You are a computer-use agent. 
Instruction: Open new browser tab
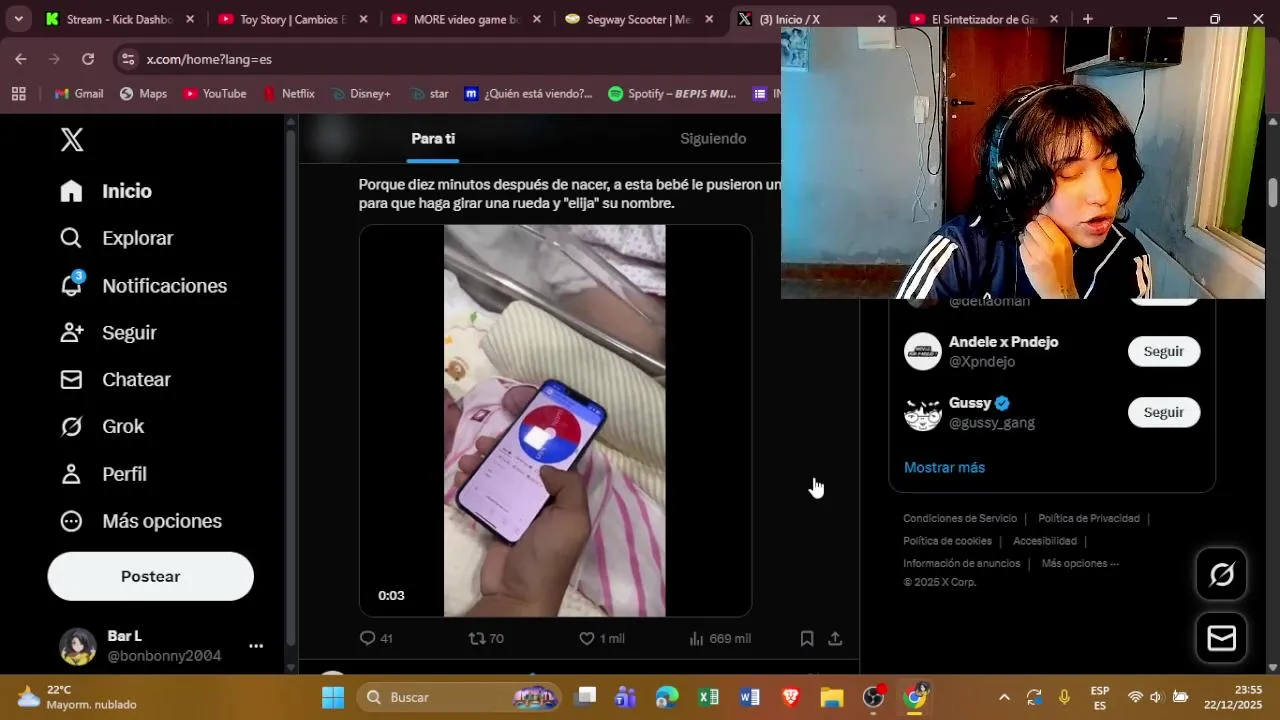point(1087,19)
